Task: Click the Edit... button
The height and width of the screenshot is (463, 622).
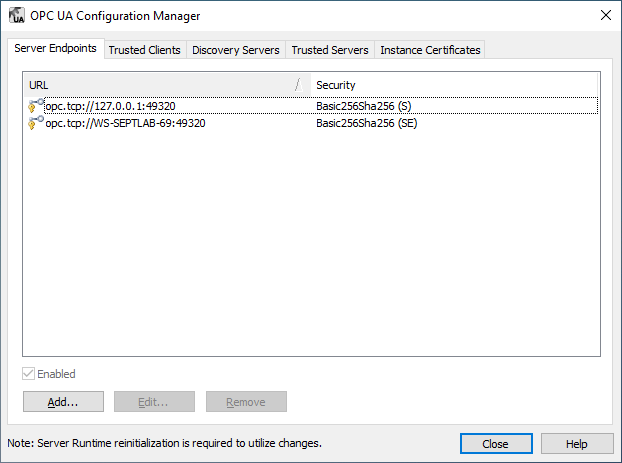Action: (x=154, y=402)
